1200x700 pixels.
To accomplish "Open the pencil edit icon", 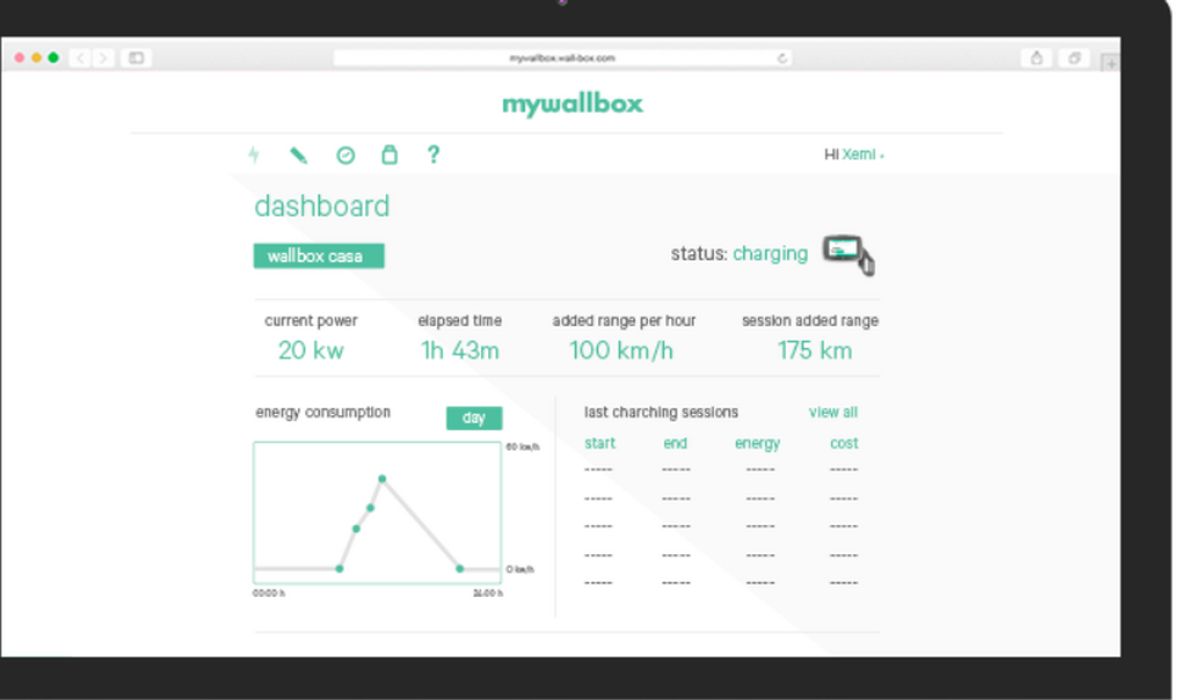I will [298, 155].
